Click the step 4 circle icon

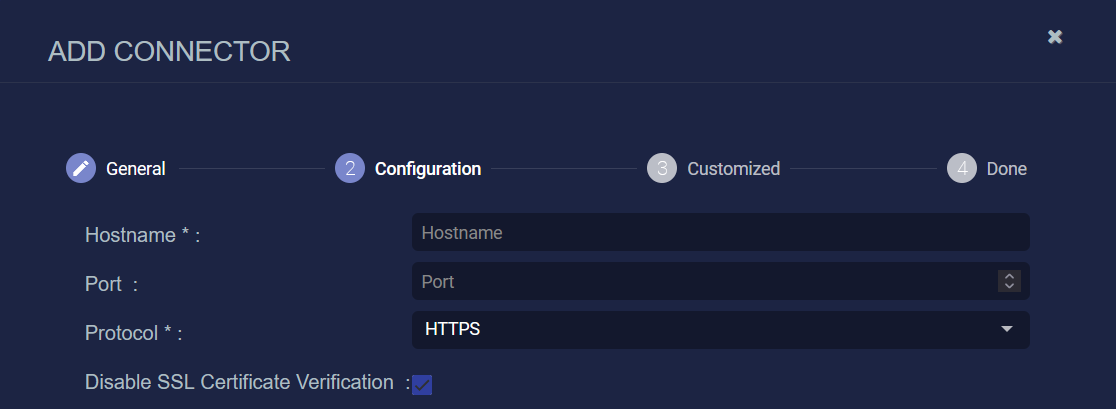[962, 169]
